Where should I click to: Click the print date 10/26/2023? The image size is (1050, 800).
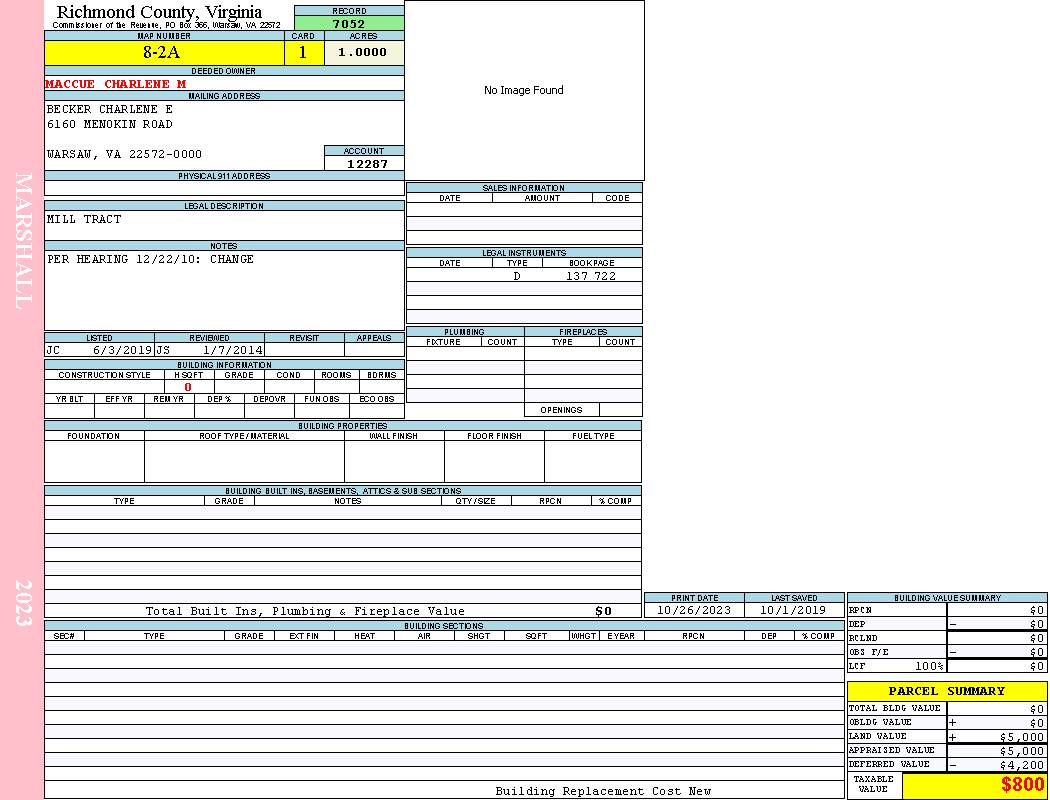(694, 610)
